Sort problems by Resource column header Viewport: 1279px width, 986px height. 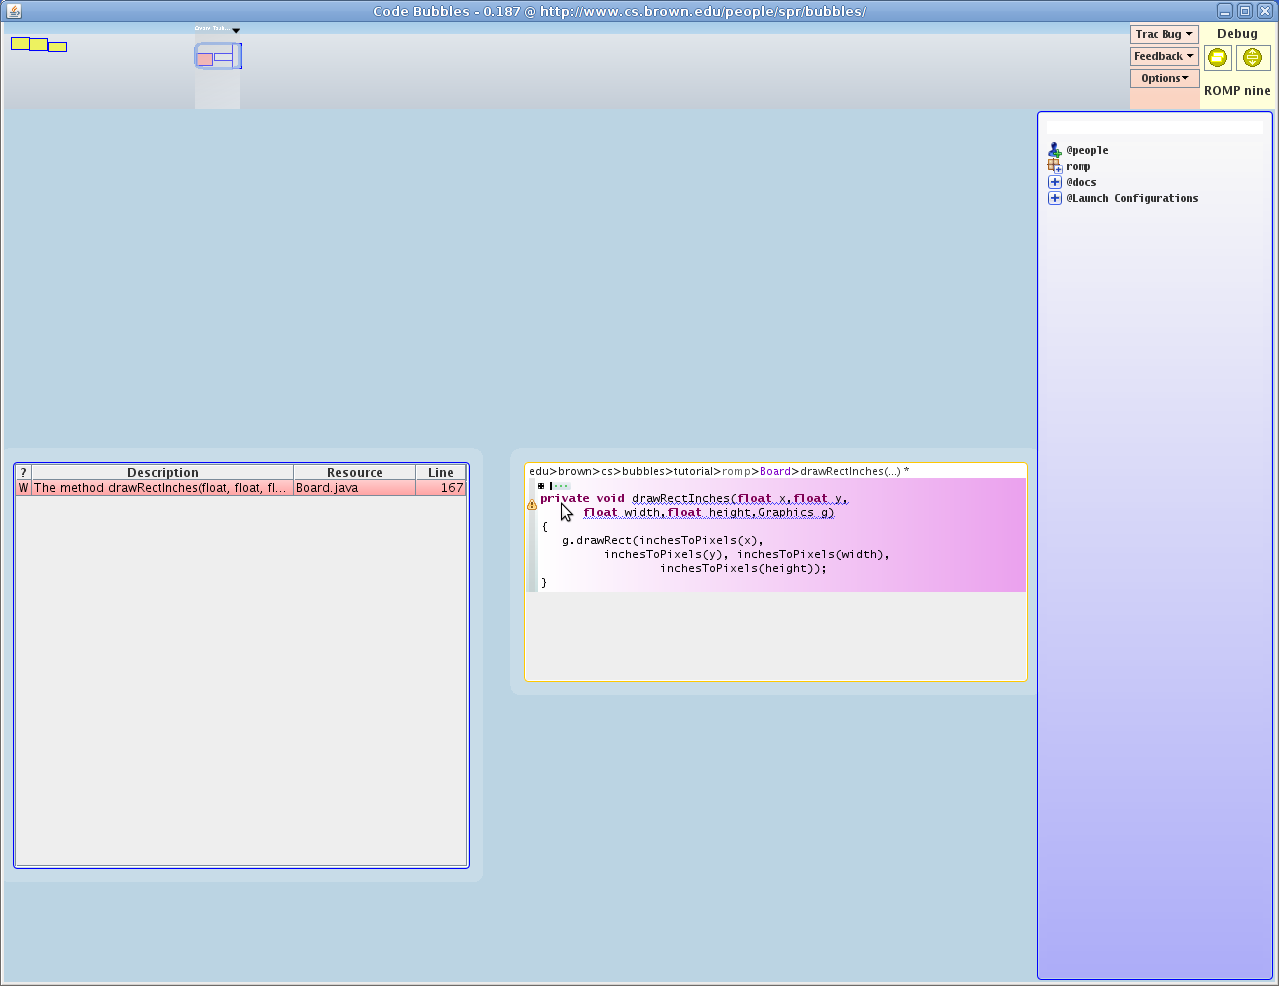354,472
